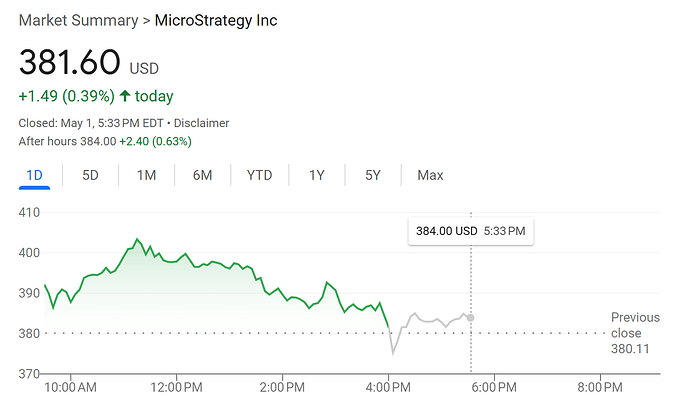Open the Disclaimer link
Viewport: 690px width, 403px height.
(x=201, y=123)
